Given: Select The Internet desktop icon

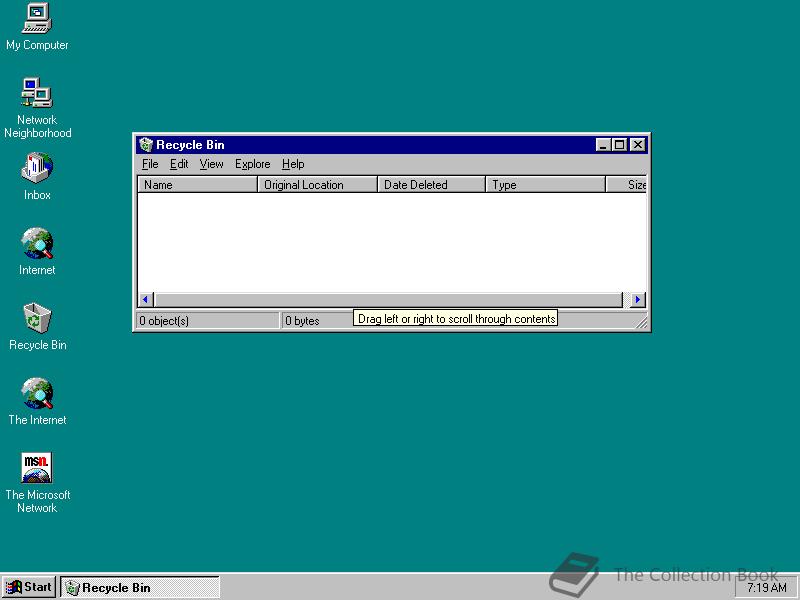Looking at the screenshot, I should click(37, 401).
